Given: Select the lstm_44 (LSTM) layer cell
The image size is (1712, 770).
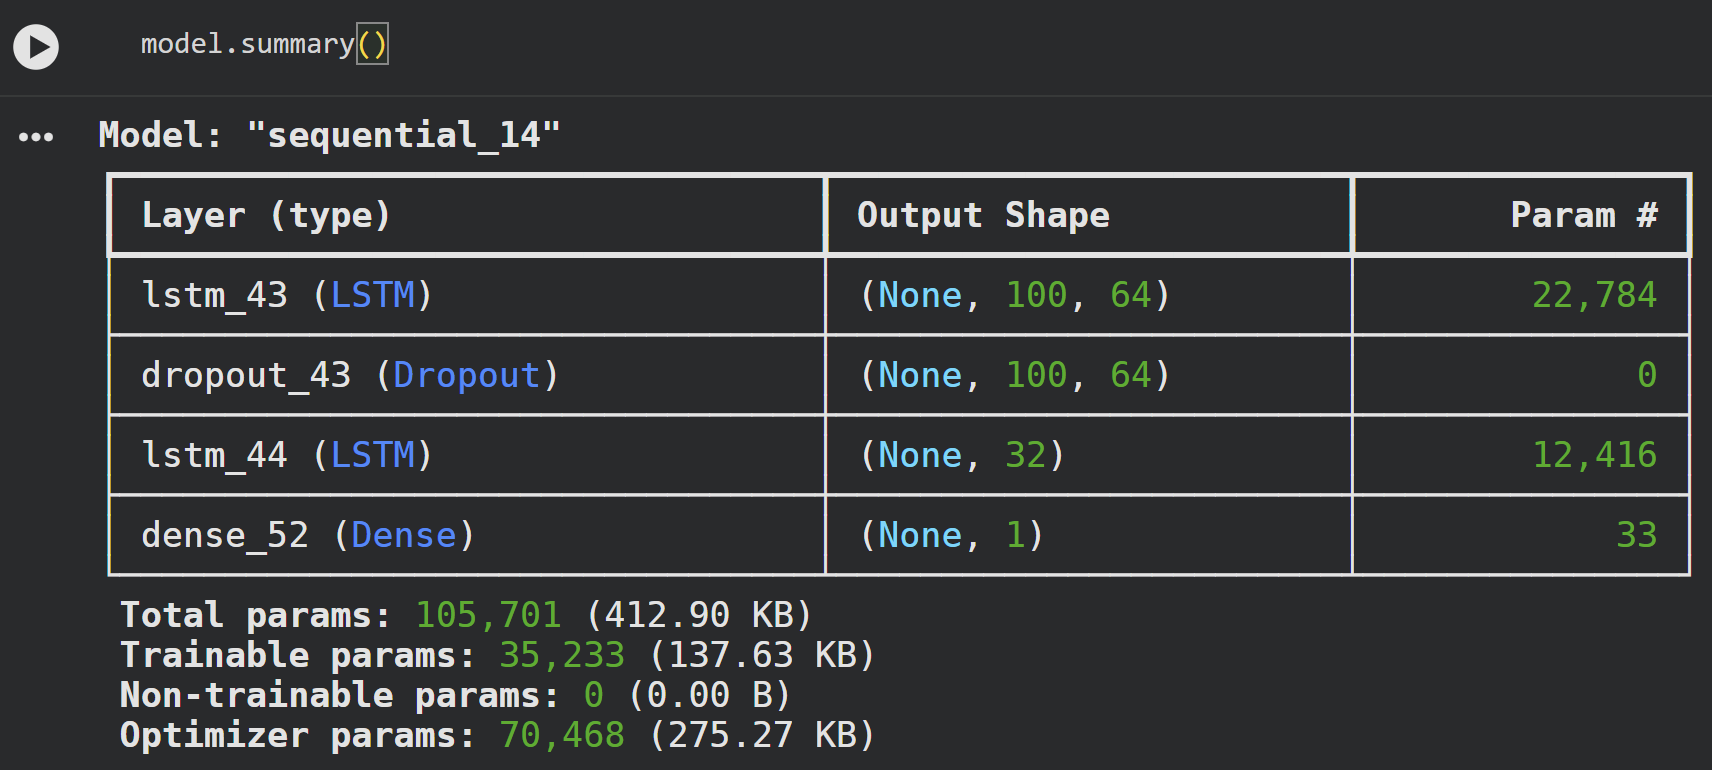Looking at the screenshot, I should (x=287, y=455).
